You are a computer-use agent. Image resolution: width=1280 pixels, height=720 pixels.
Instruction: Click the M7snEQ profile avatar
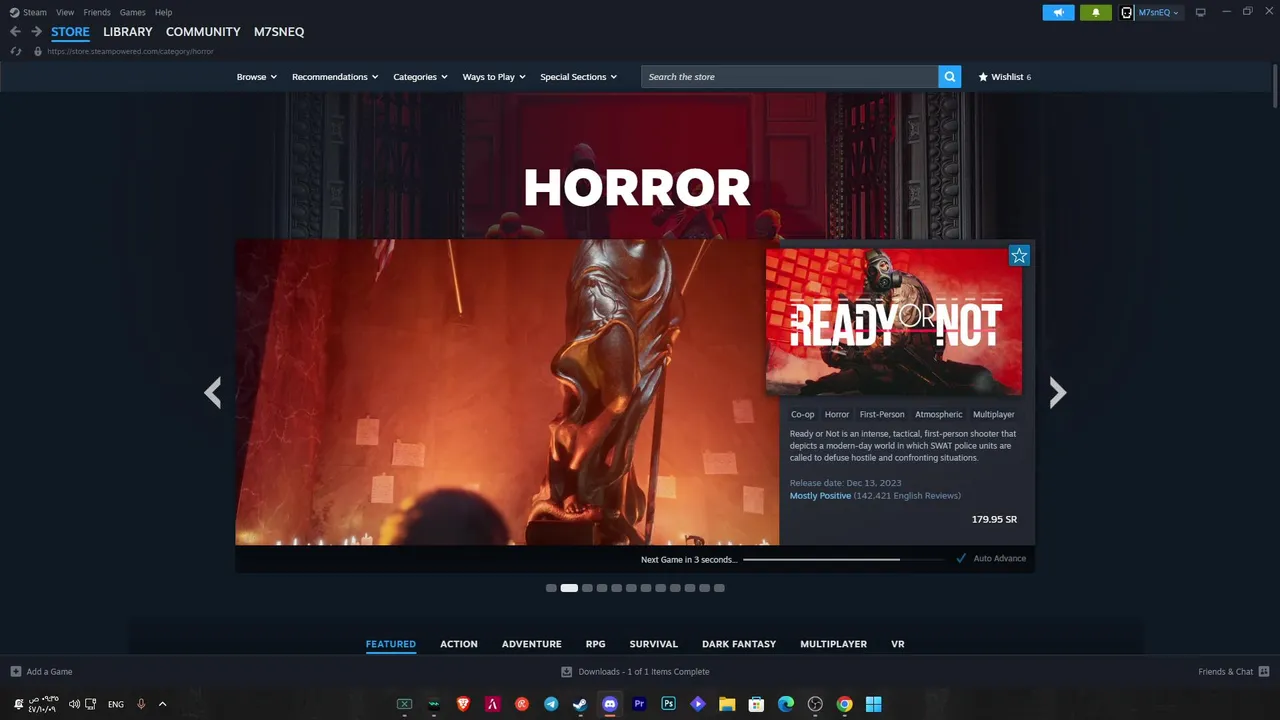tap(1126, 12)
